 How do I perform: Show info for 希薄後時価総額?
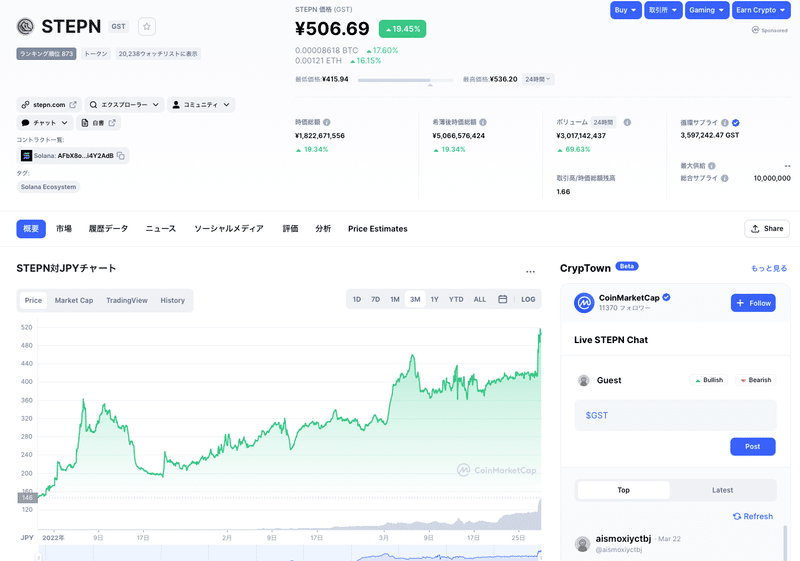click(483, 122)
